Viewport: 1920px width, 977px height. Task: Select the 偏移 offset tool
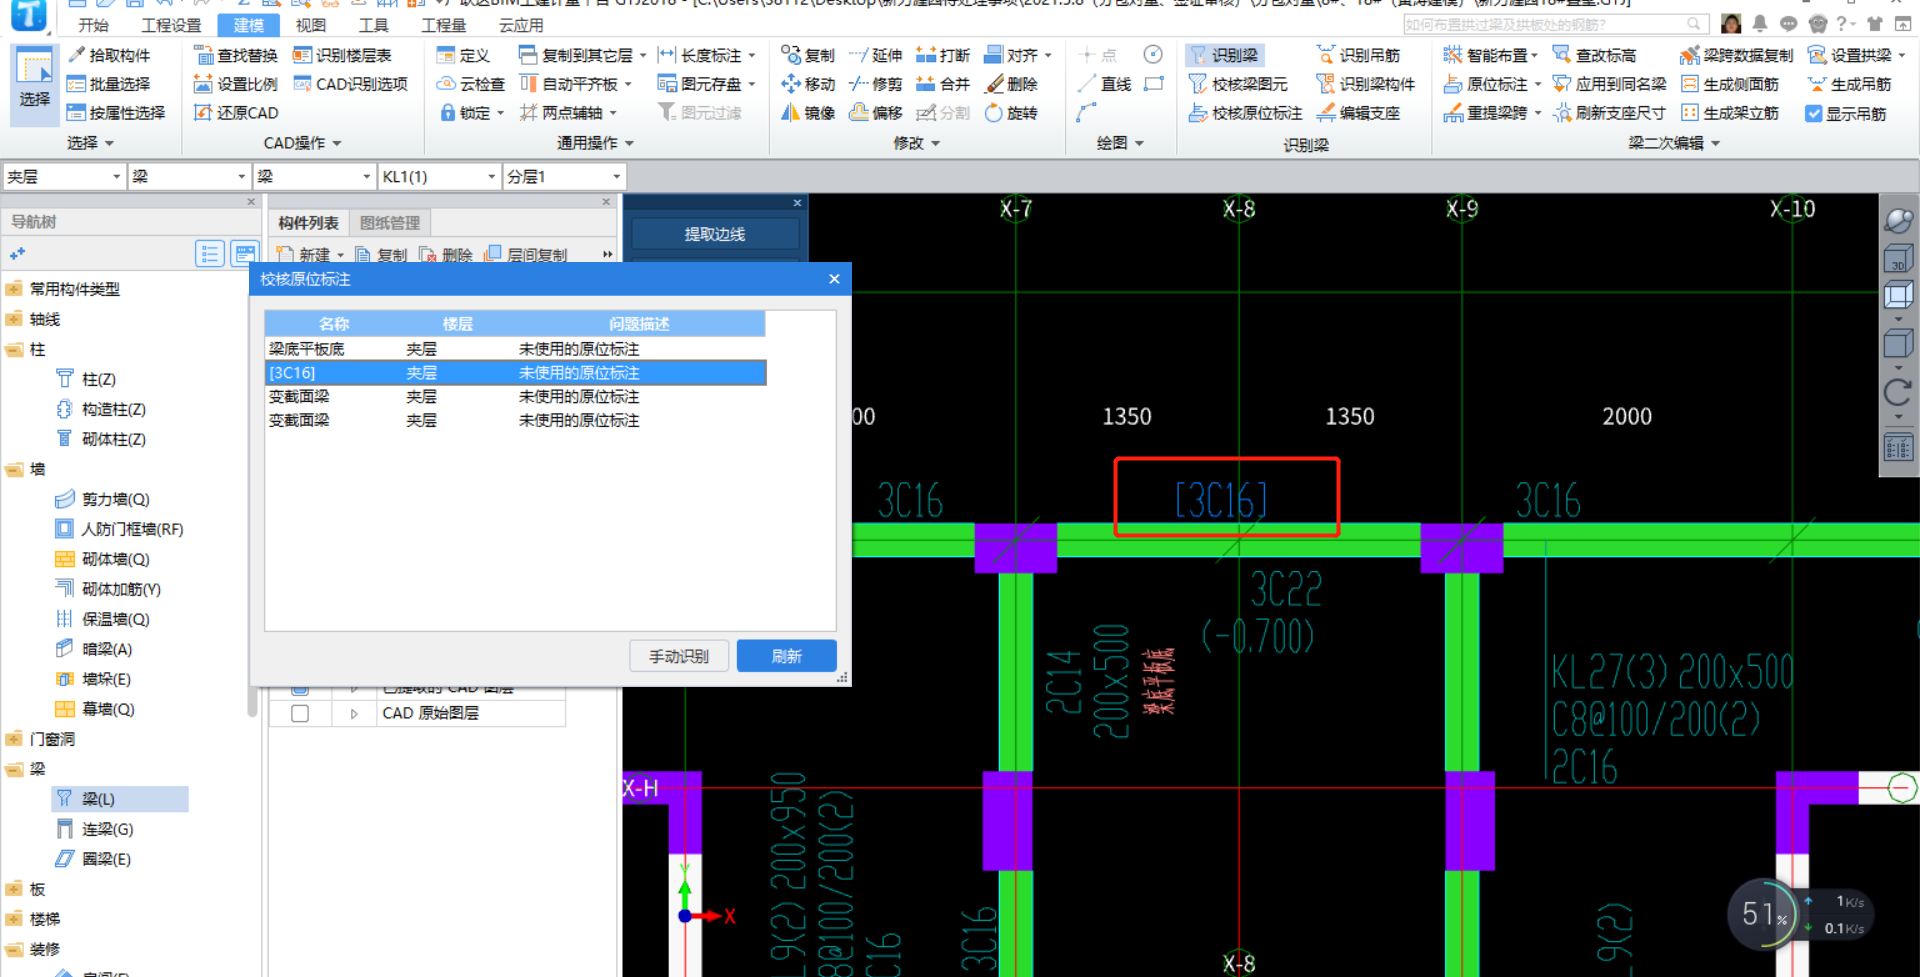coord(875,113)
